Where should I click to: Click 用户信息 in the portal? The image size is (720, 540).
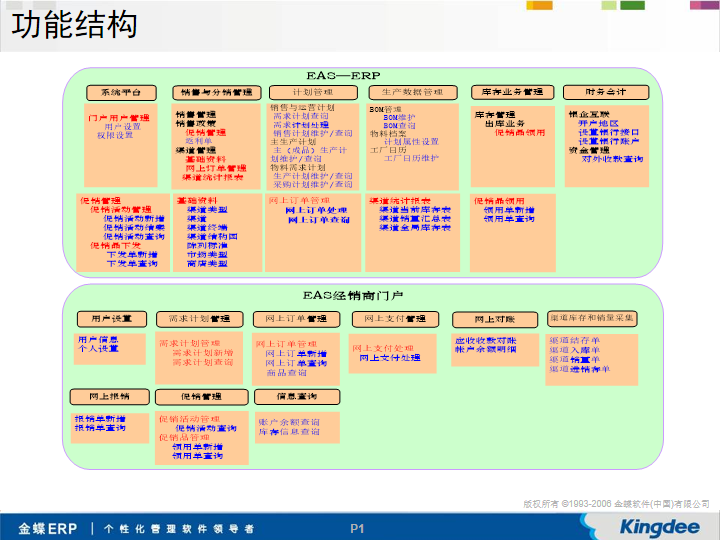[98, 340]
